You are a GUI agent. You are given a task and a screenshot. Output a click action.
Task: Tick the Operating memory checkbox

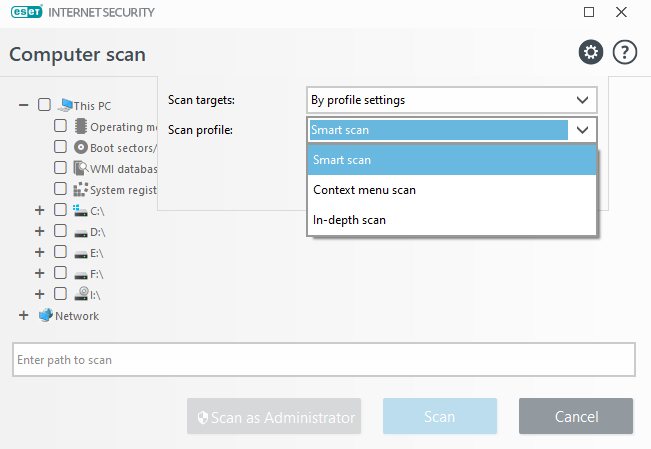60,125
